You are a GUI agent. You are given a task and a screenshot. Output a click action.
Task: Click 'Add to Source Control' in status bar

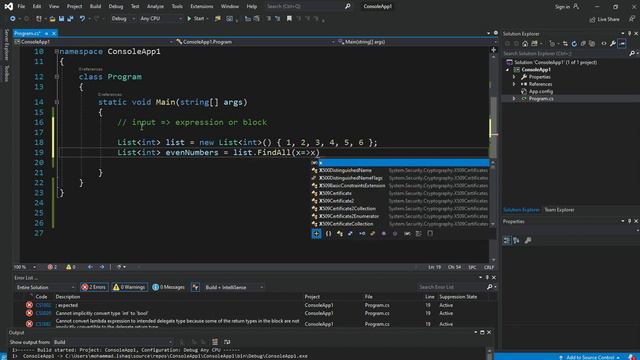click(590, 357)
